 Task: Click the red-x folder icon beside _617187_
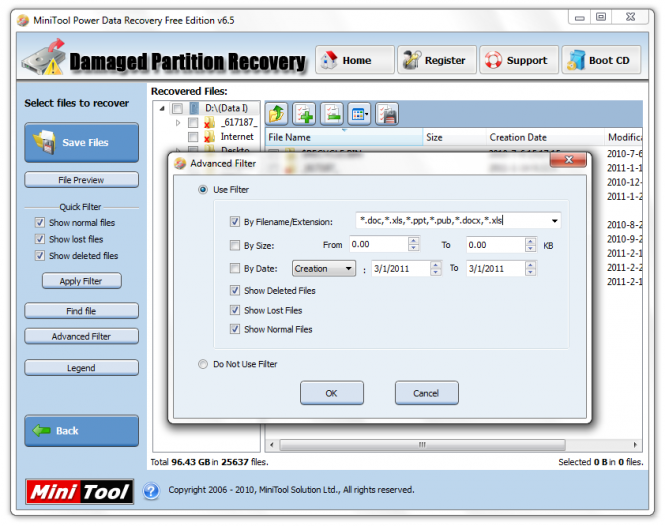coord(209,123)
